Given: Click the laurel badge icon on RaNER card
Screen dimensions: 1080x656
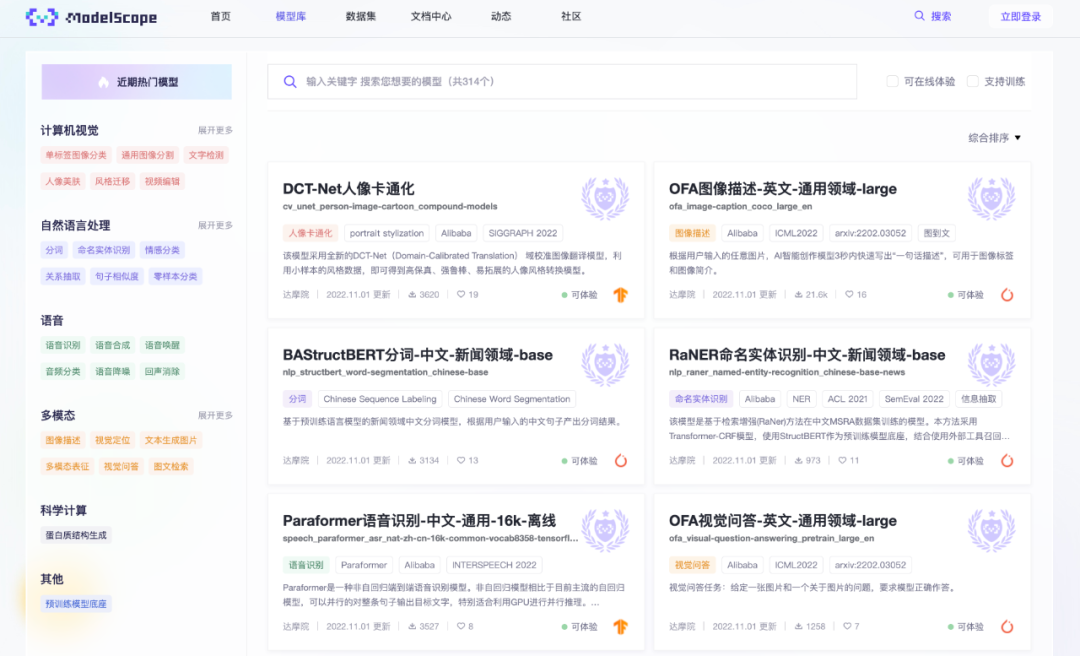Looking at the screenshot, I should click(991, 364).
